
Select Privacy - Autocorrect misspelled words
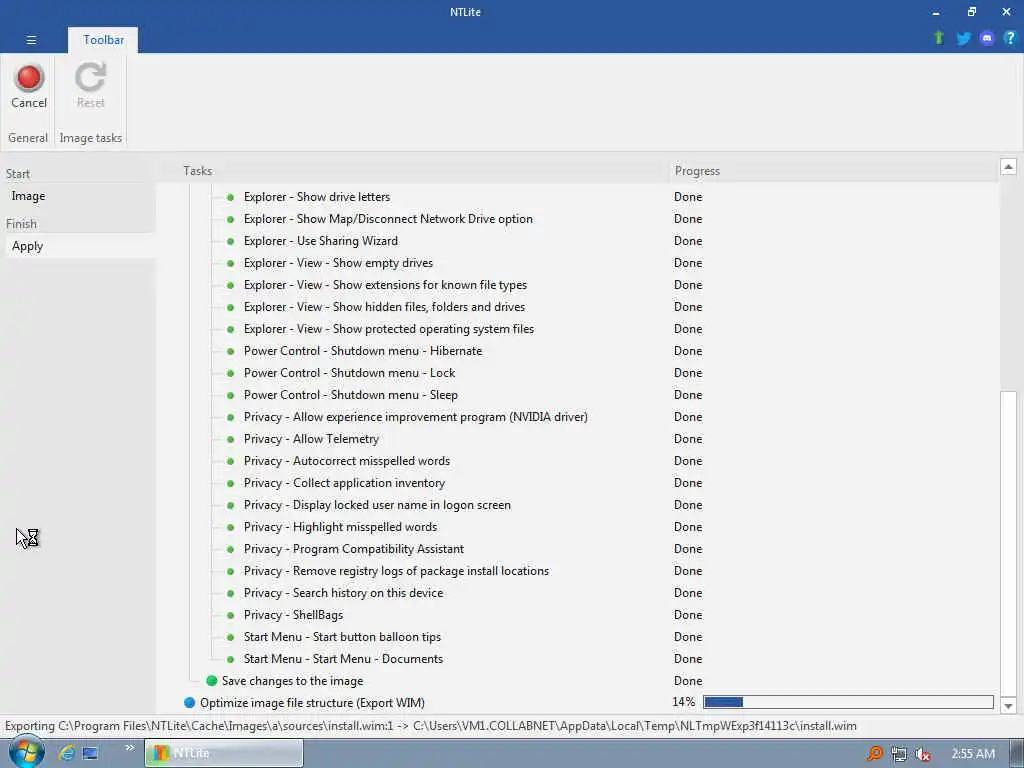[x=347, y=461]
